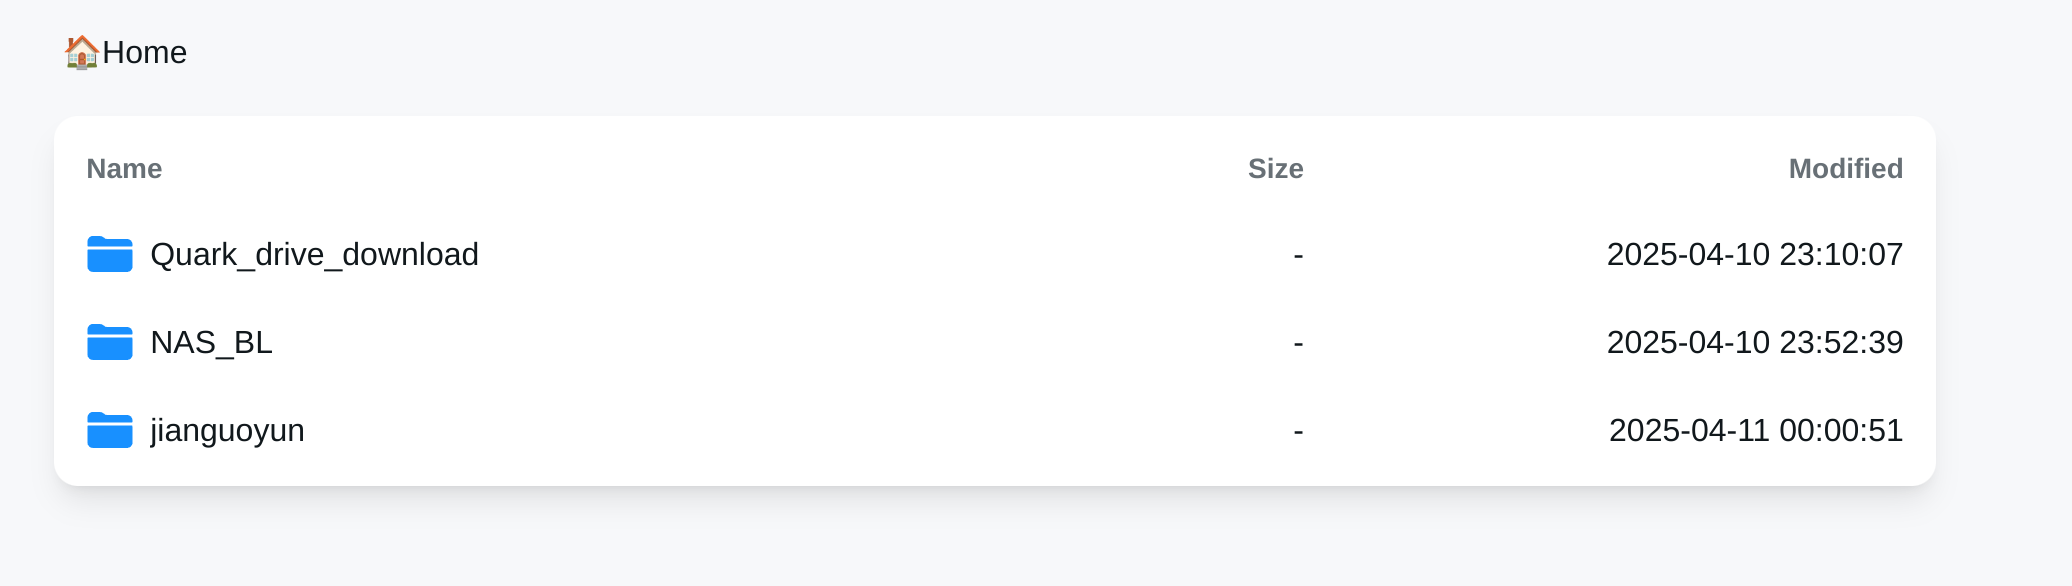Click blank row space right of NAS_BL name

pyautogui.click(x=700, y=343)
